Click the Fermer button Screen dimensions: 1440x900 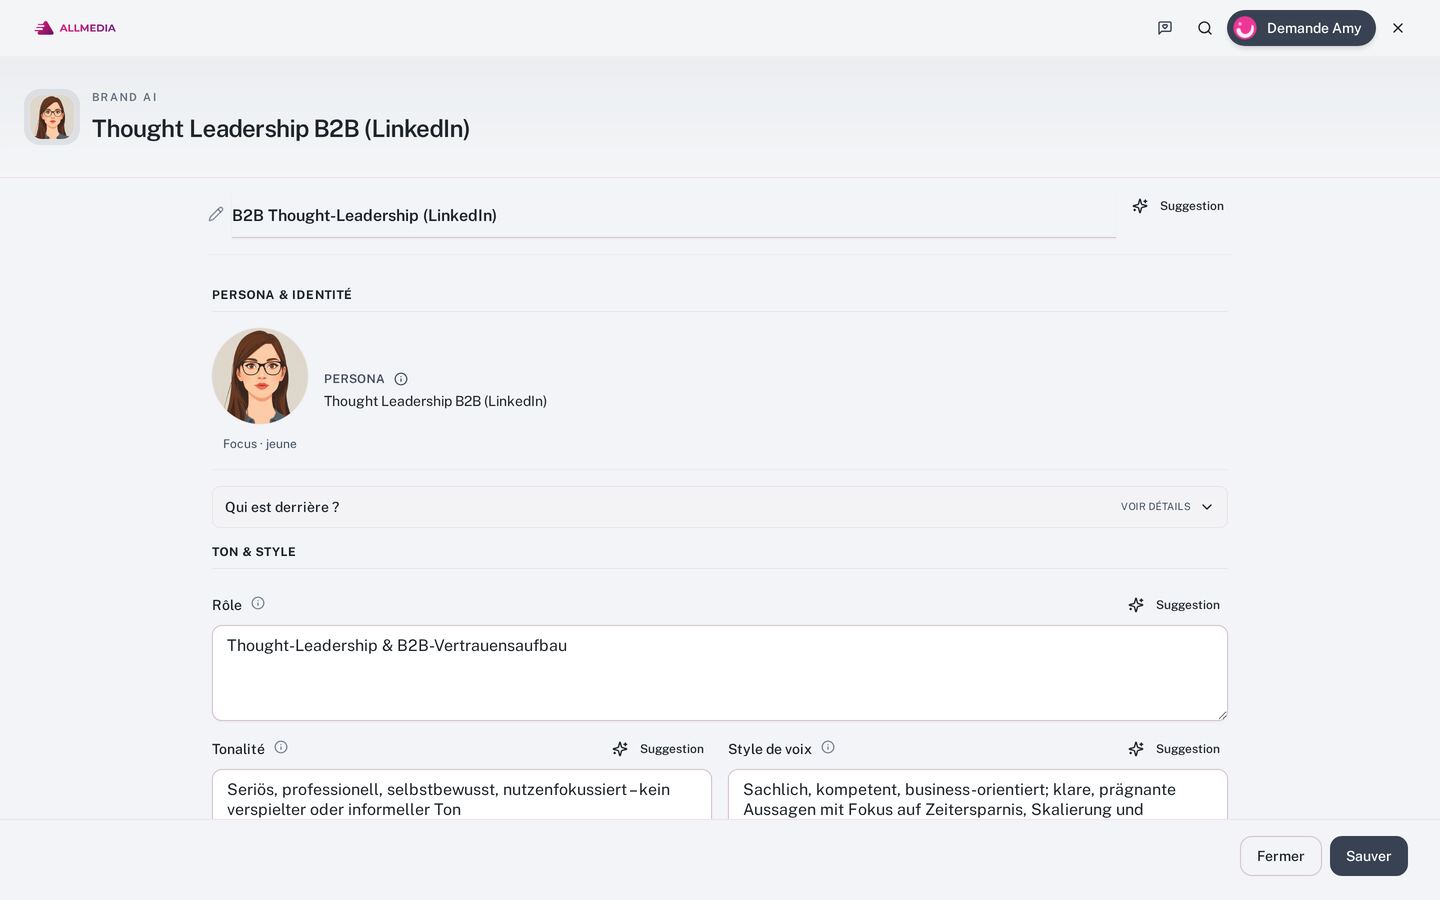1281,856
